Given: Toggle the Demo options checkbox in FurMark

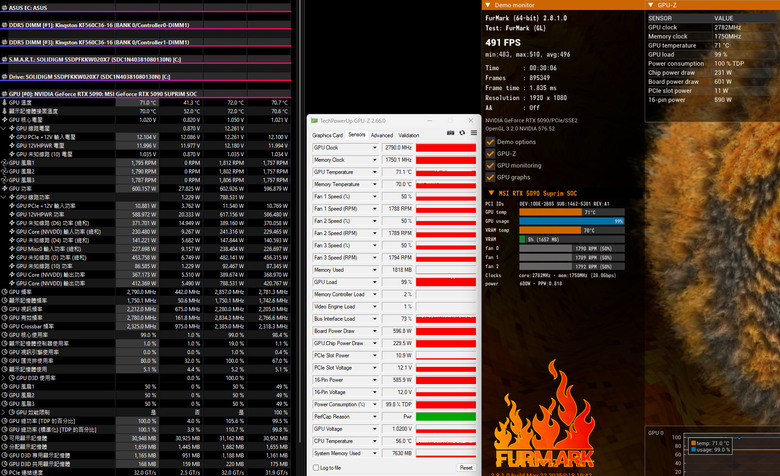Looking at the screenshot, I should [x=490, y=142].
